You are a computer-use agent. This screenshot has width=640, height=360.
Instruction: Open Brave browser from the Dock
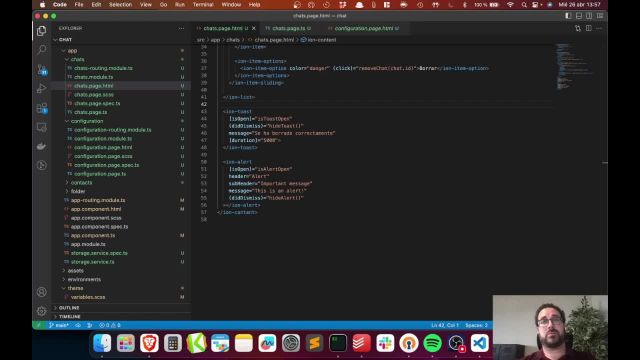pos(149,343)
